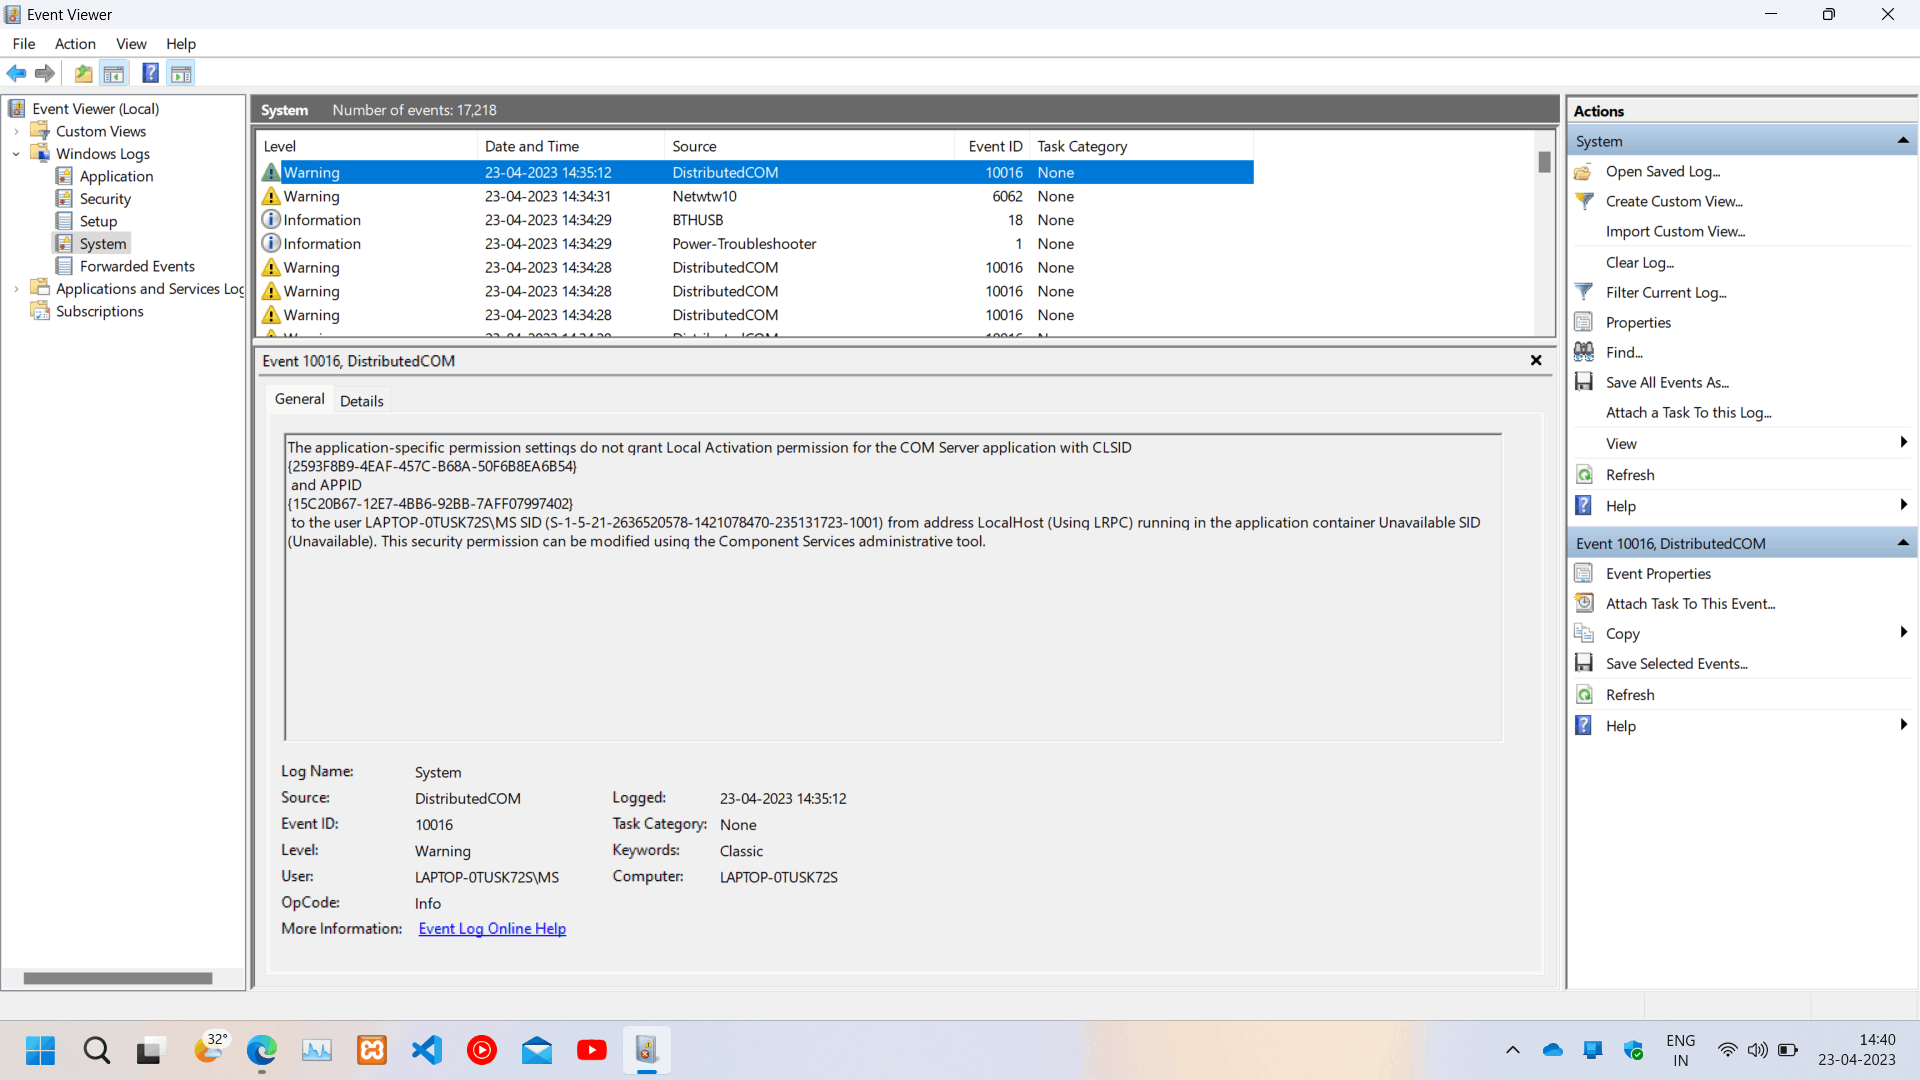Sort events by Date and Time column
This screenshot has height=1080, width=1920.
(x=570, y=146)
